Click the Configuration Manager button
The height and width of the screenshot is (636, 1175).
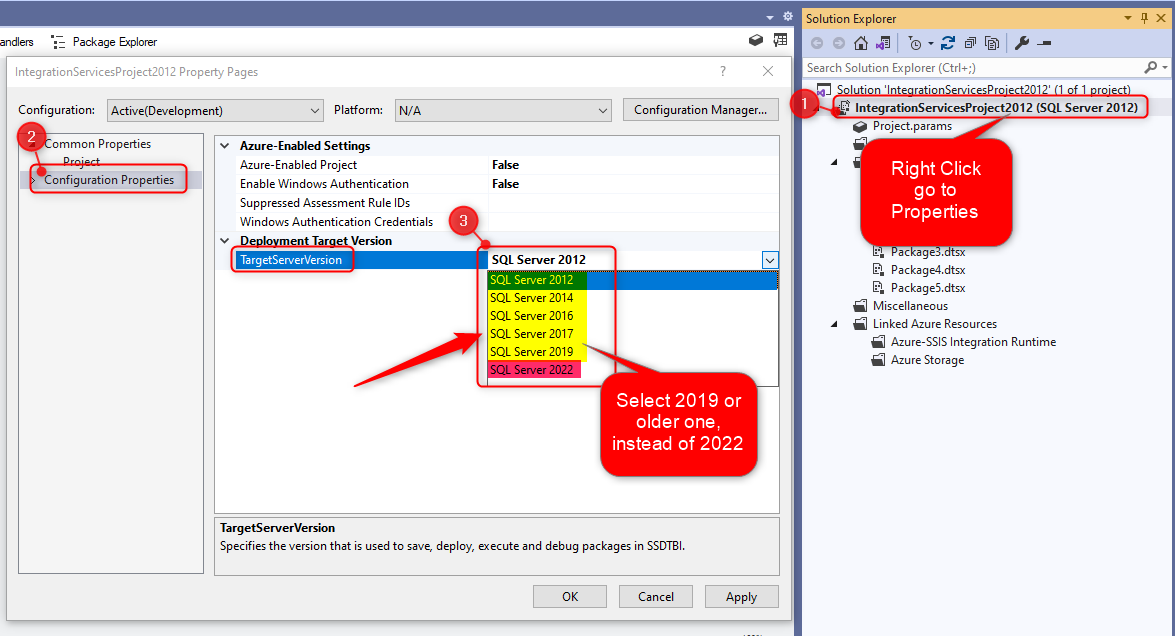pyautogui.click(x=701, y=110)
